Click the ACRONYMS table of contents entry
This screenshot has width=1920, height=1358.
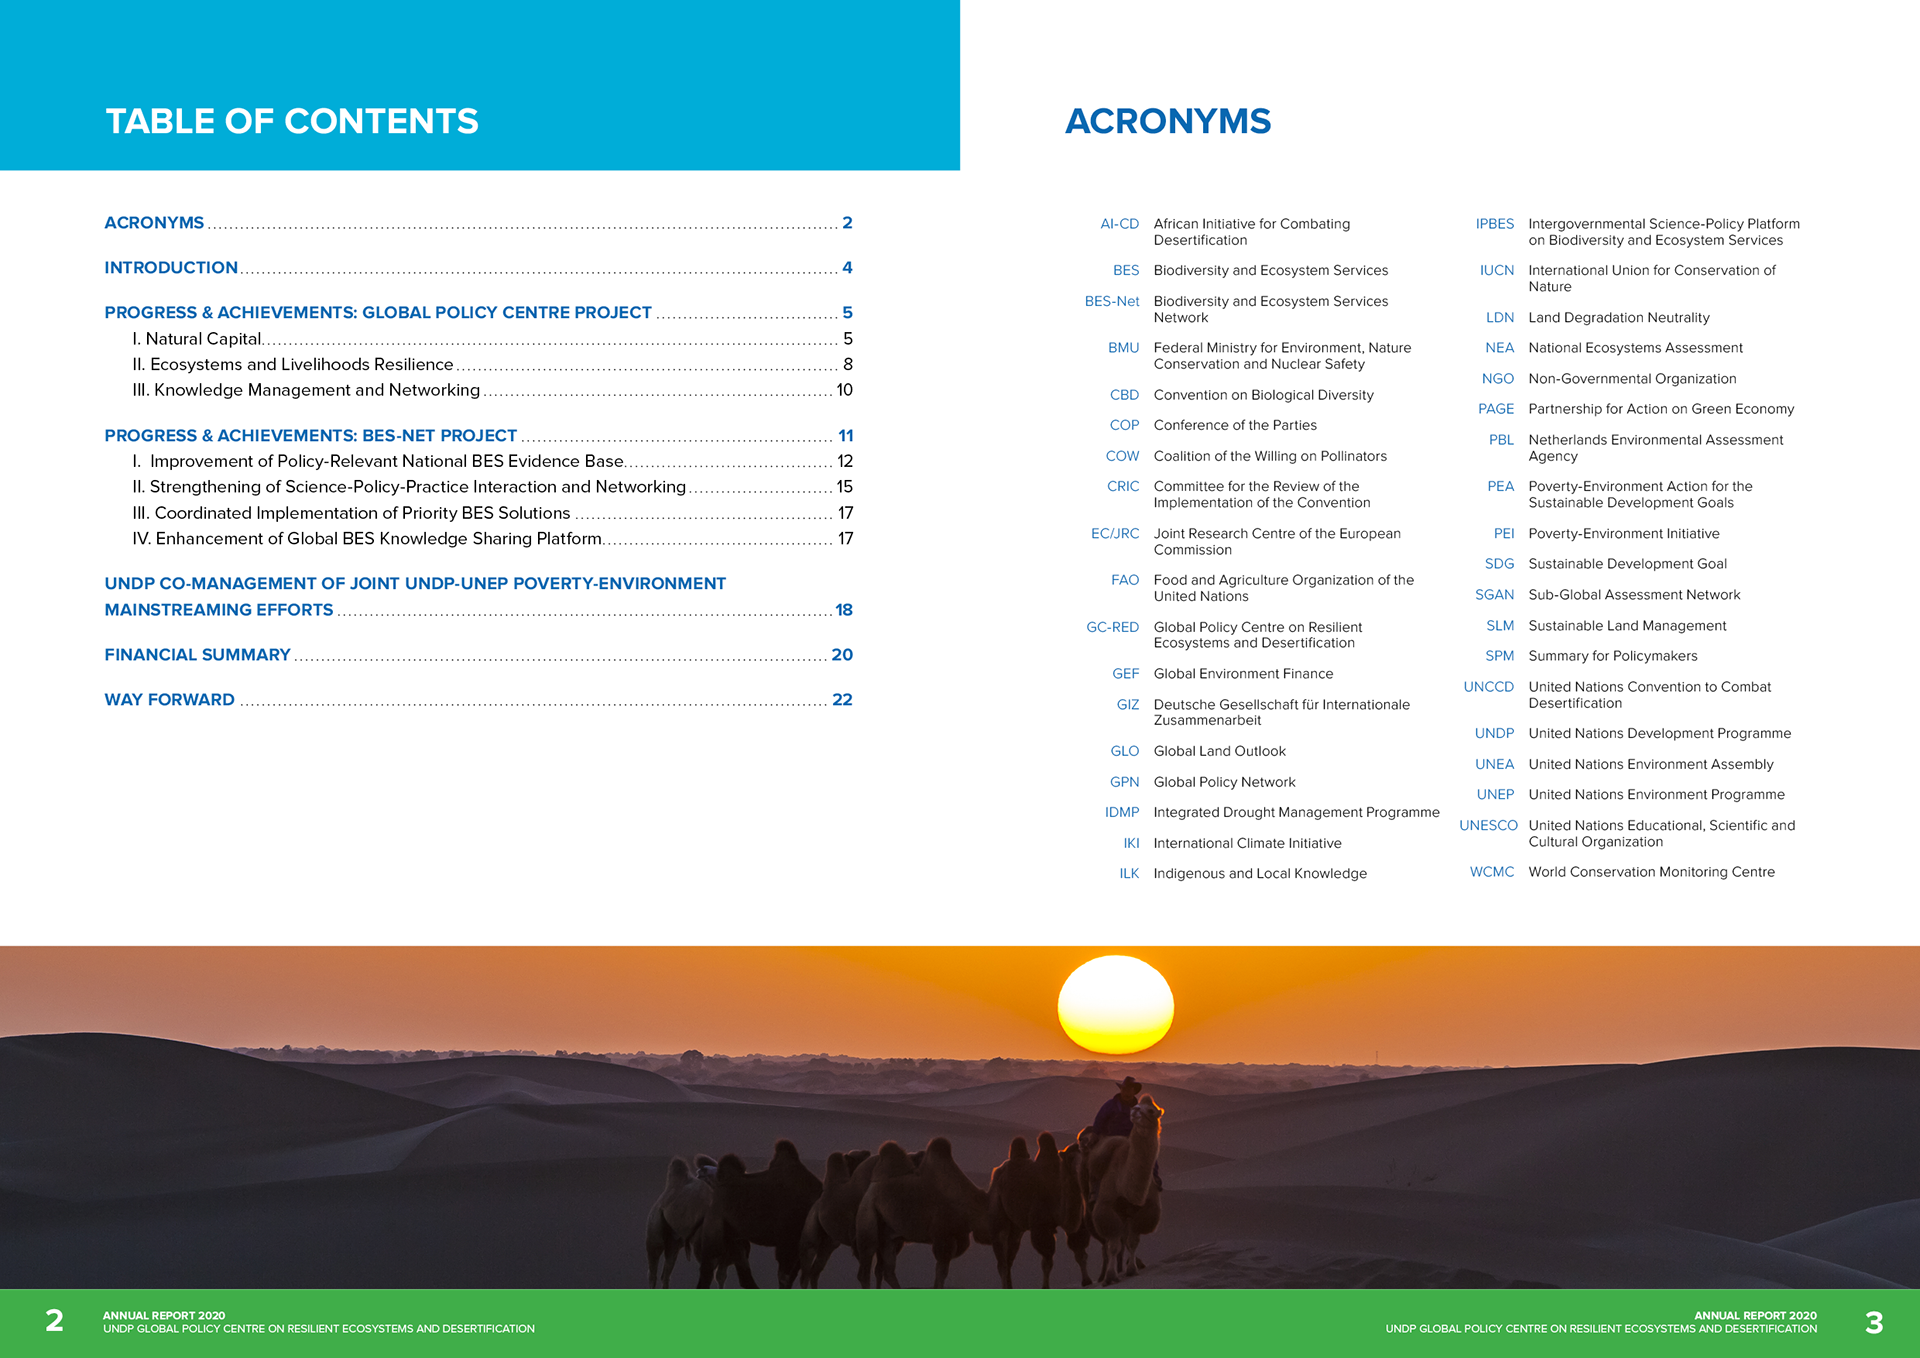point(154,223)
